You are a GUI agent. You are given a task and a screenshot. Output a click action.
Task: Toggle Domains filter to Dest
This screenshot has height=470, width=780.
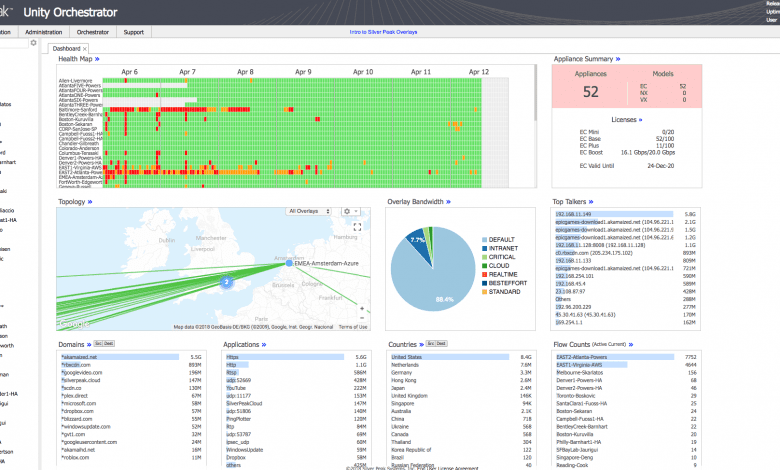pos(108,344)
